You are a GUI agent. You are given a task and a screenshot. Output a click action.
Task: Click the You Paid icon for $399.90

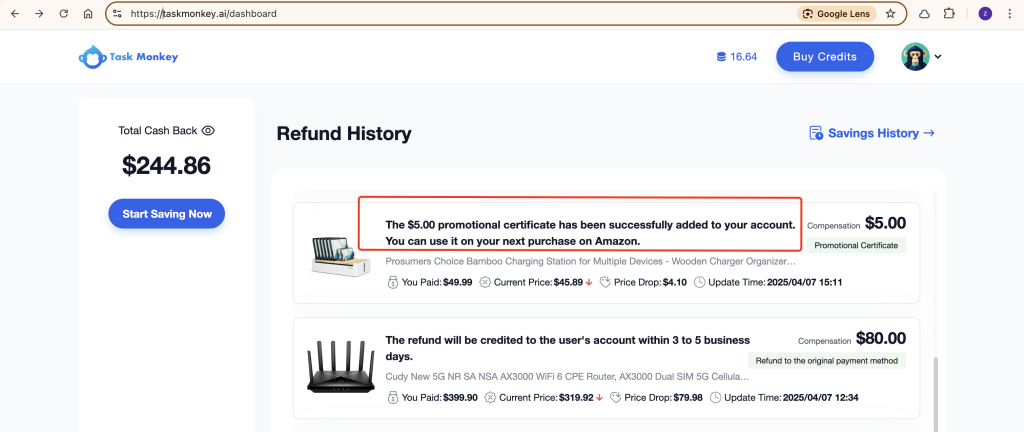pyautogui.click(x=392, y=397)
